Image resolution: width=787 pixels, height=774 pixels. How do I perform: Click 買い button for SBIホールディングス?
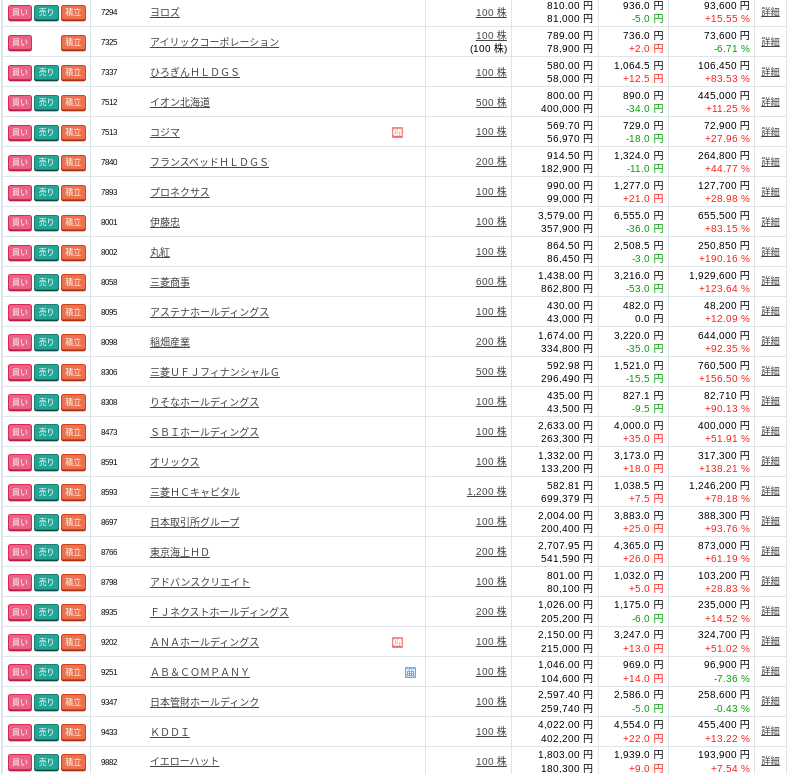coord(20,432)
